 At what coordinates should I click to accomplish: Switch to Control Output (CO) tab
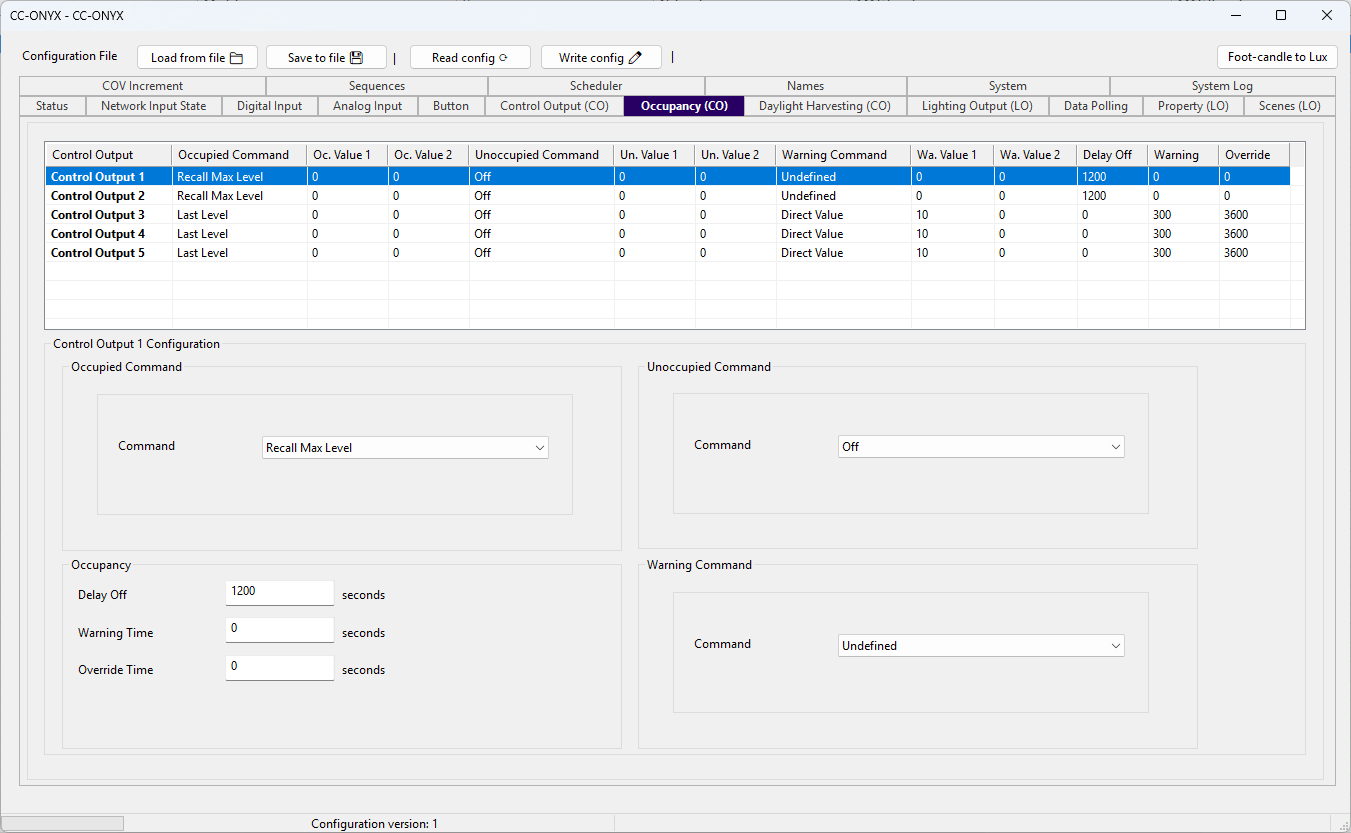pos(554,106)
